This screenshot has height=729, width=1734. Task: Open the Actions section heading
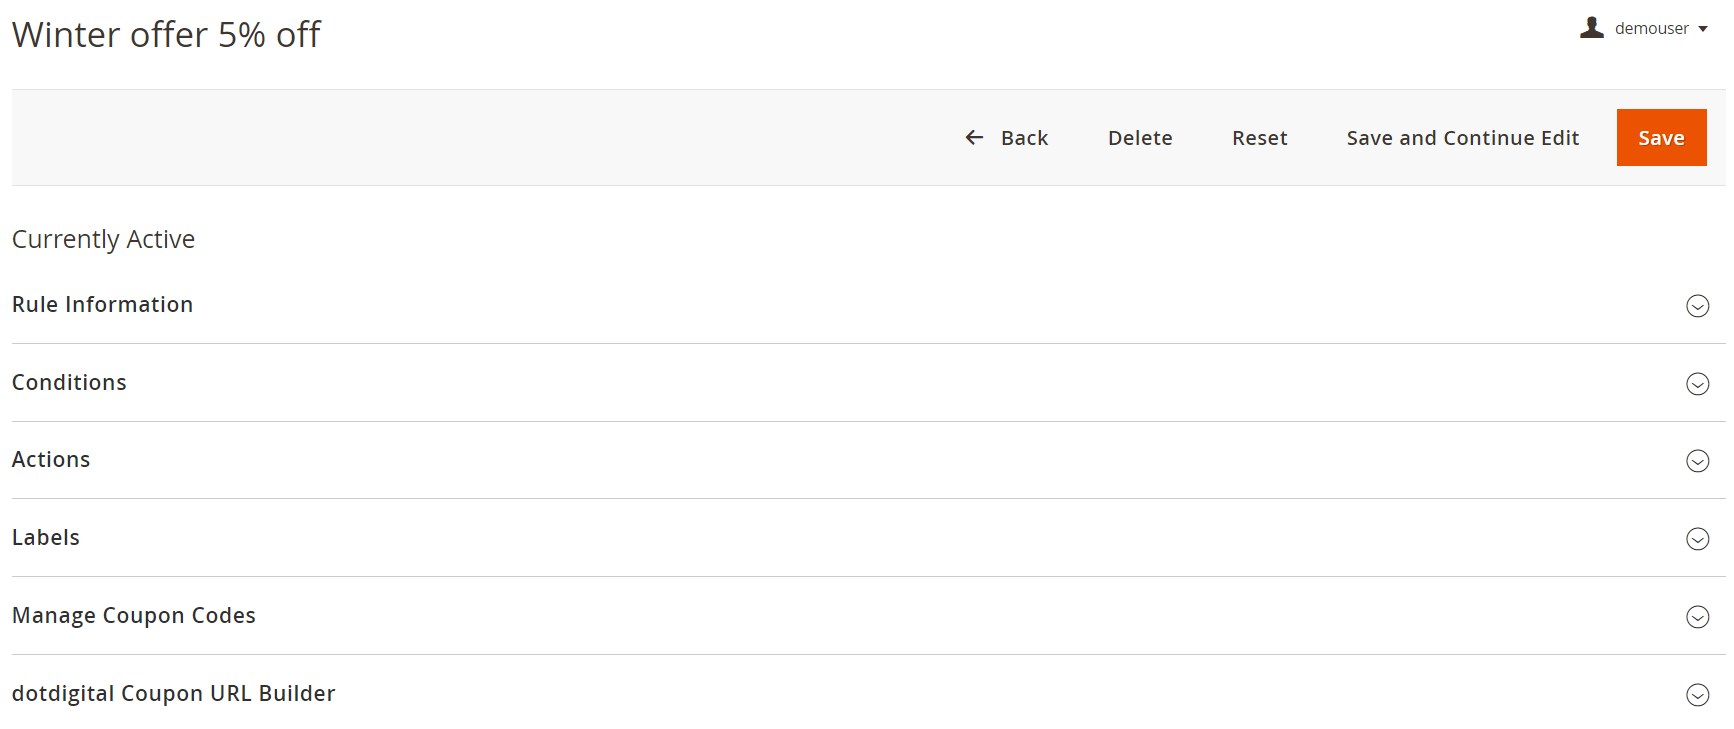[x=51, y=459]
